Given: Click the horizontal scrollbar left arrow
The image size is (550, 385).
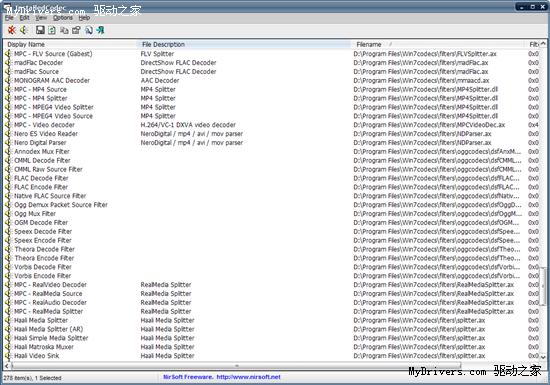Looking at the screenshot, I should 7,366.
